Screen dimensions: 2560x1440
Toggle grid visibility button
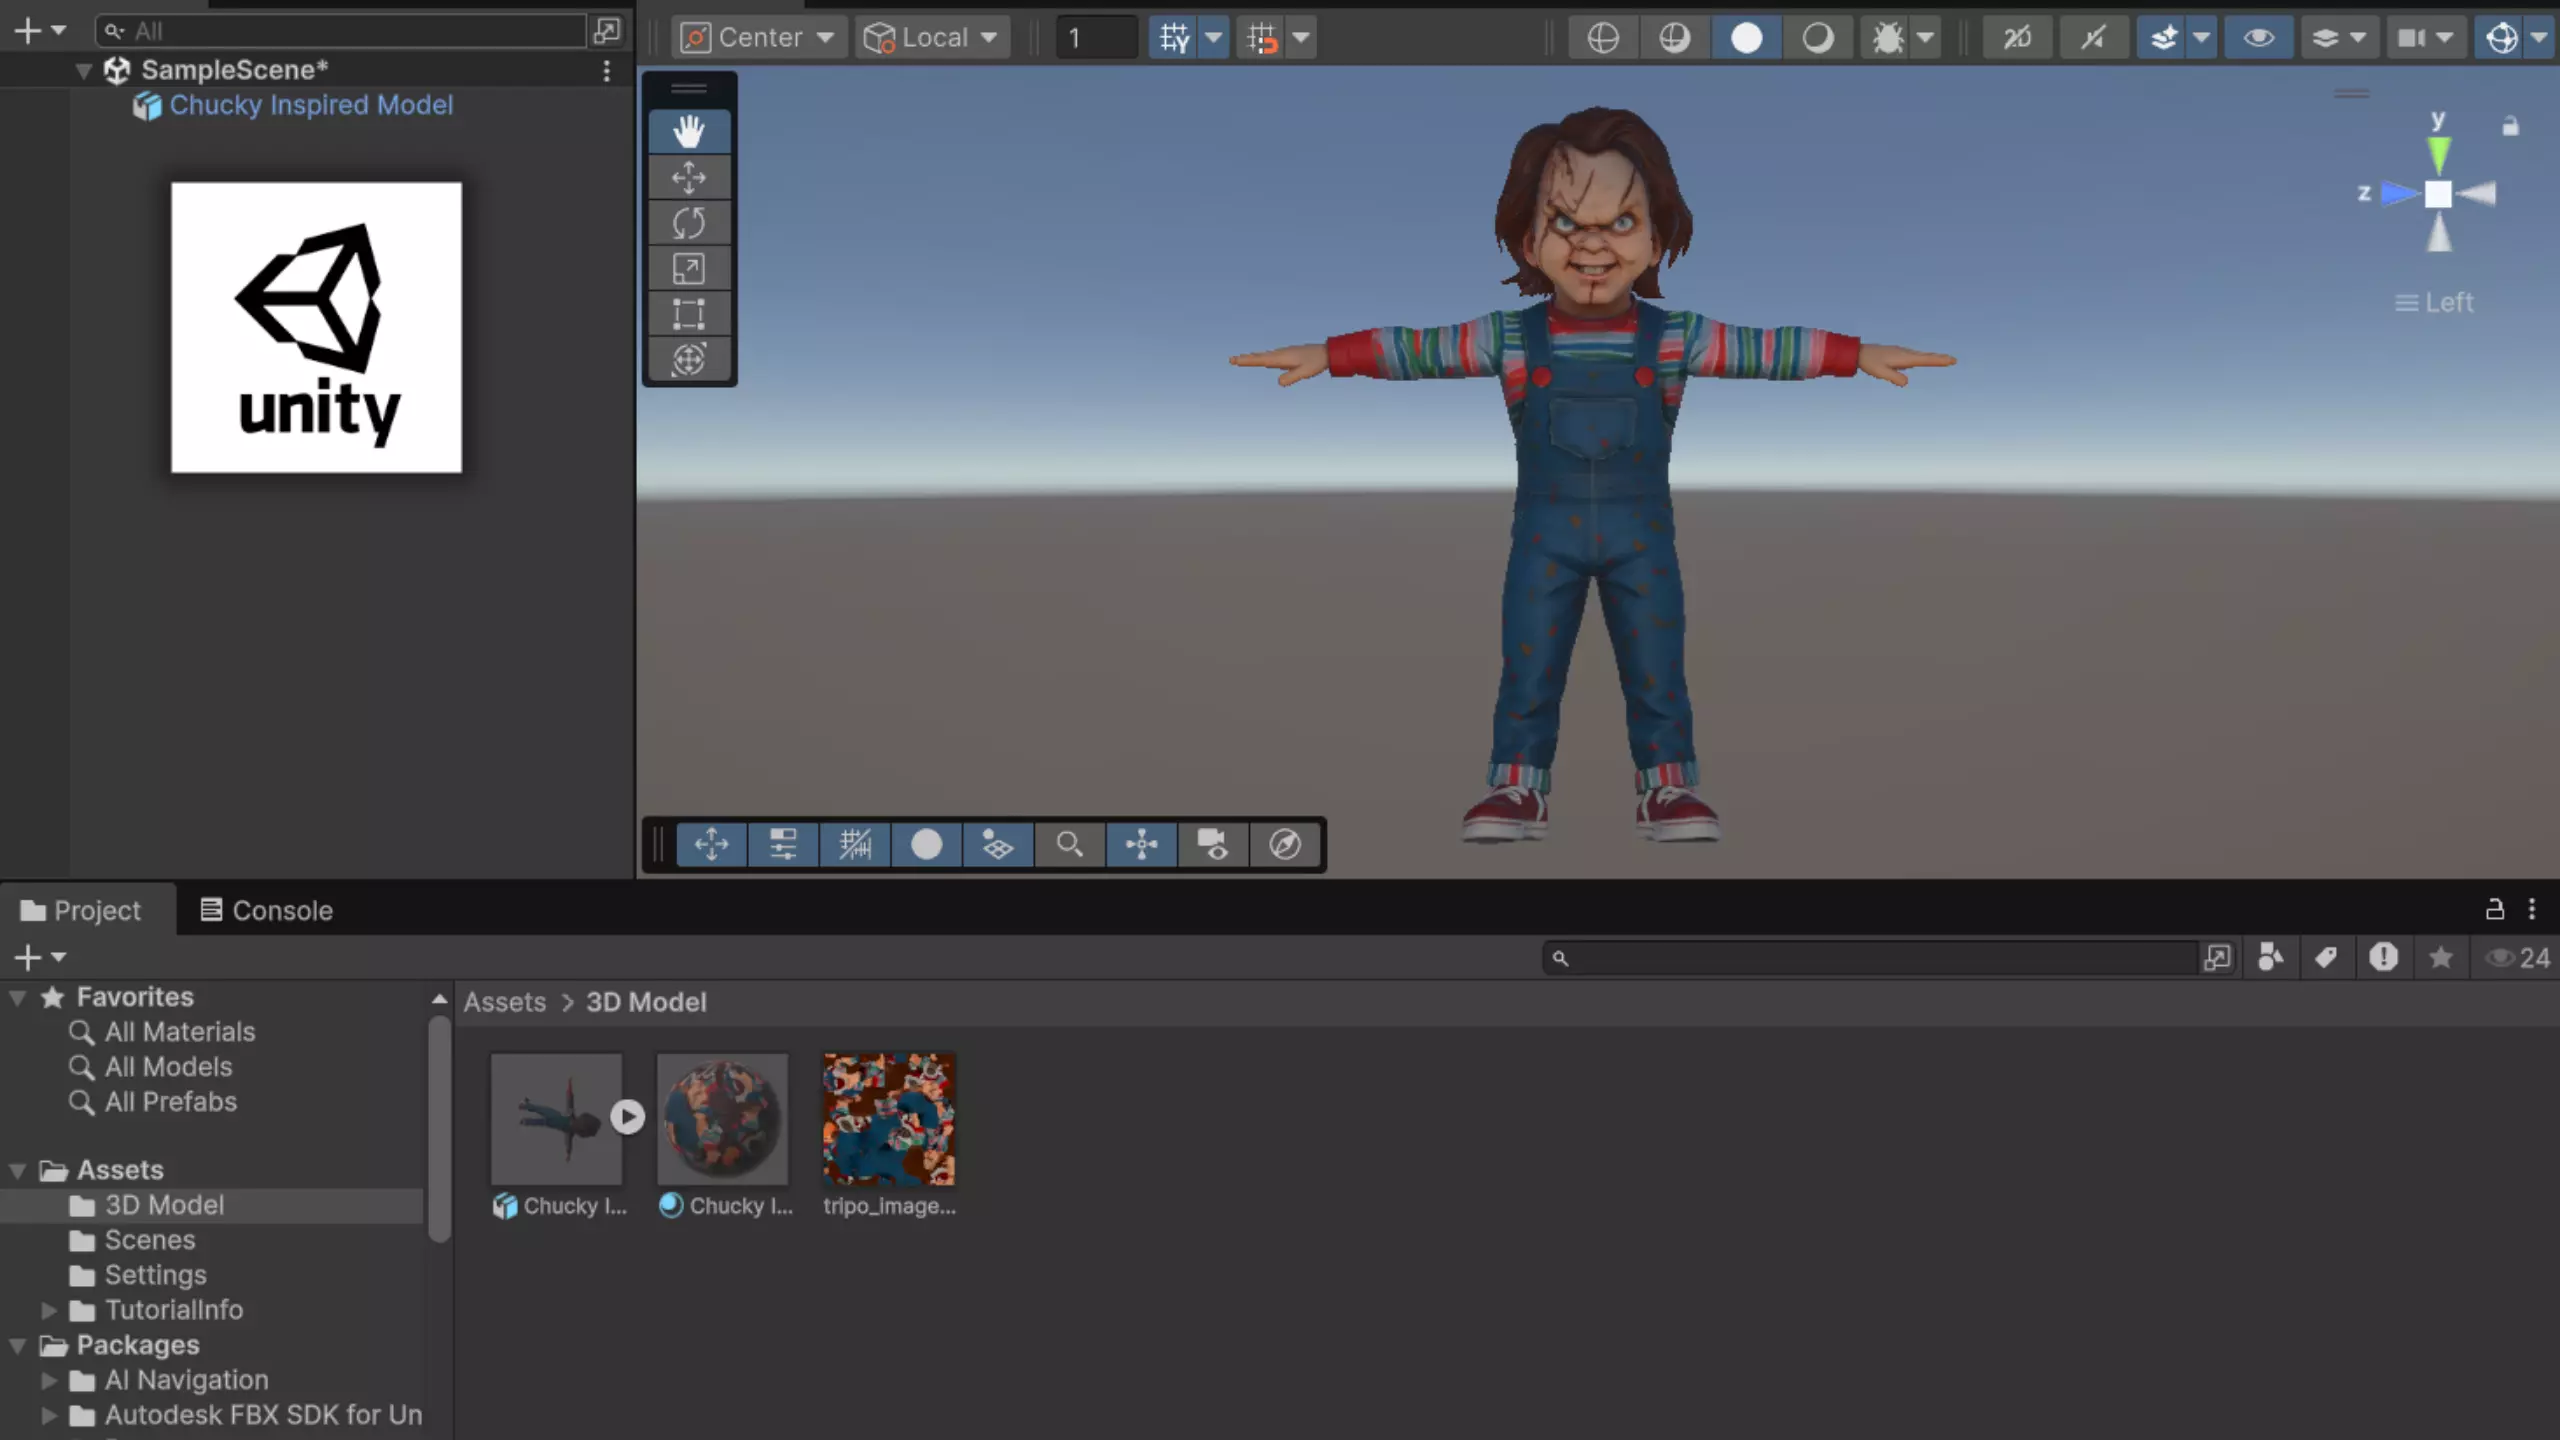point(1174,38)
